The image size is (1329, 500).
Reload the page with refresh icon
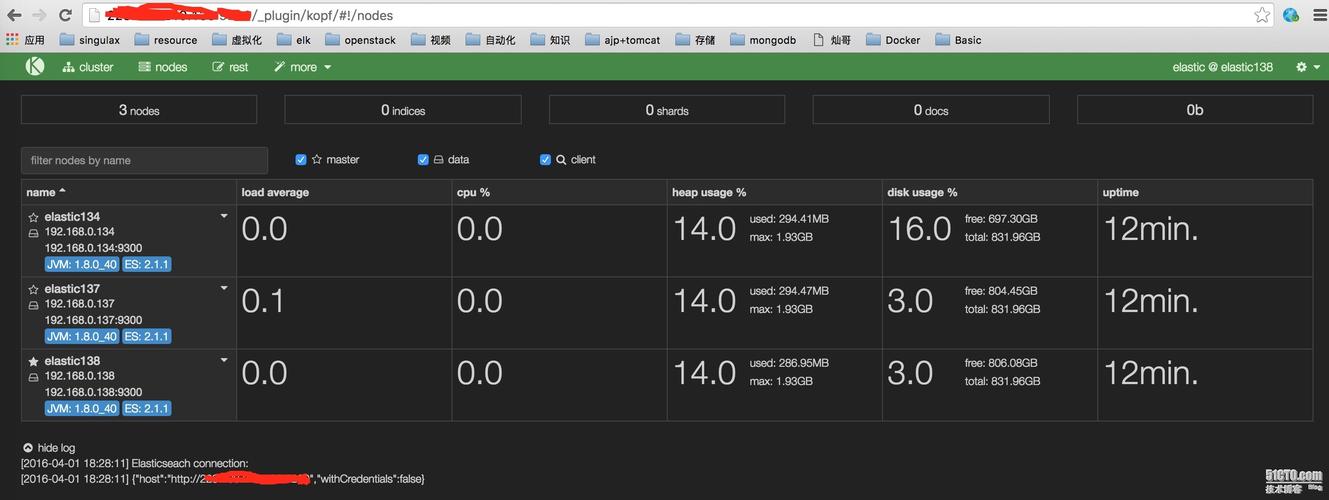point(65,15)
